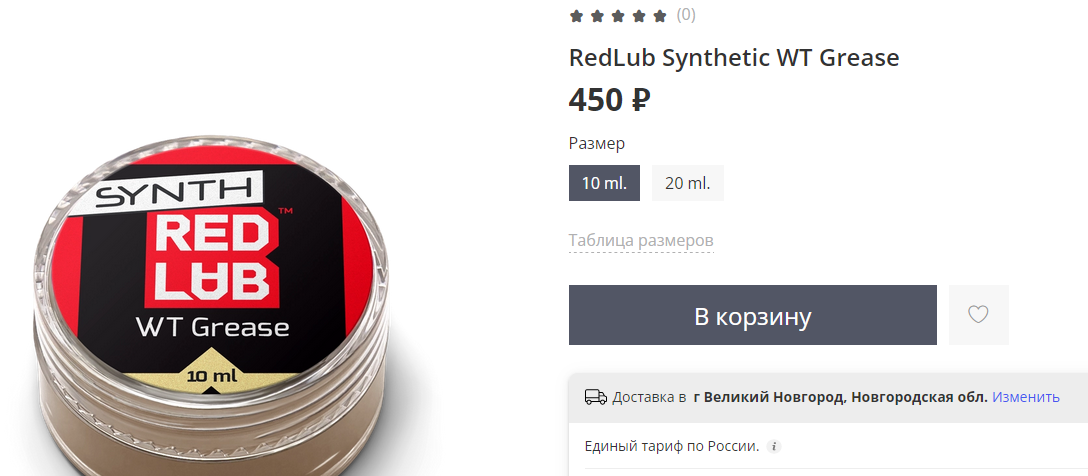The height and width of the screenshot is (476, 1088).
Task: Click the fifth rating star
Action: (660, 16)
